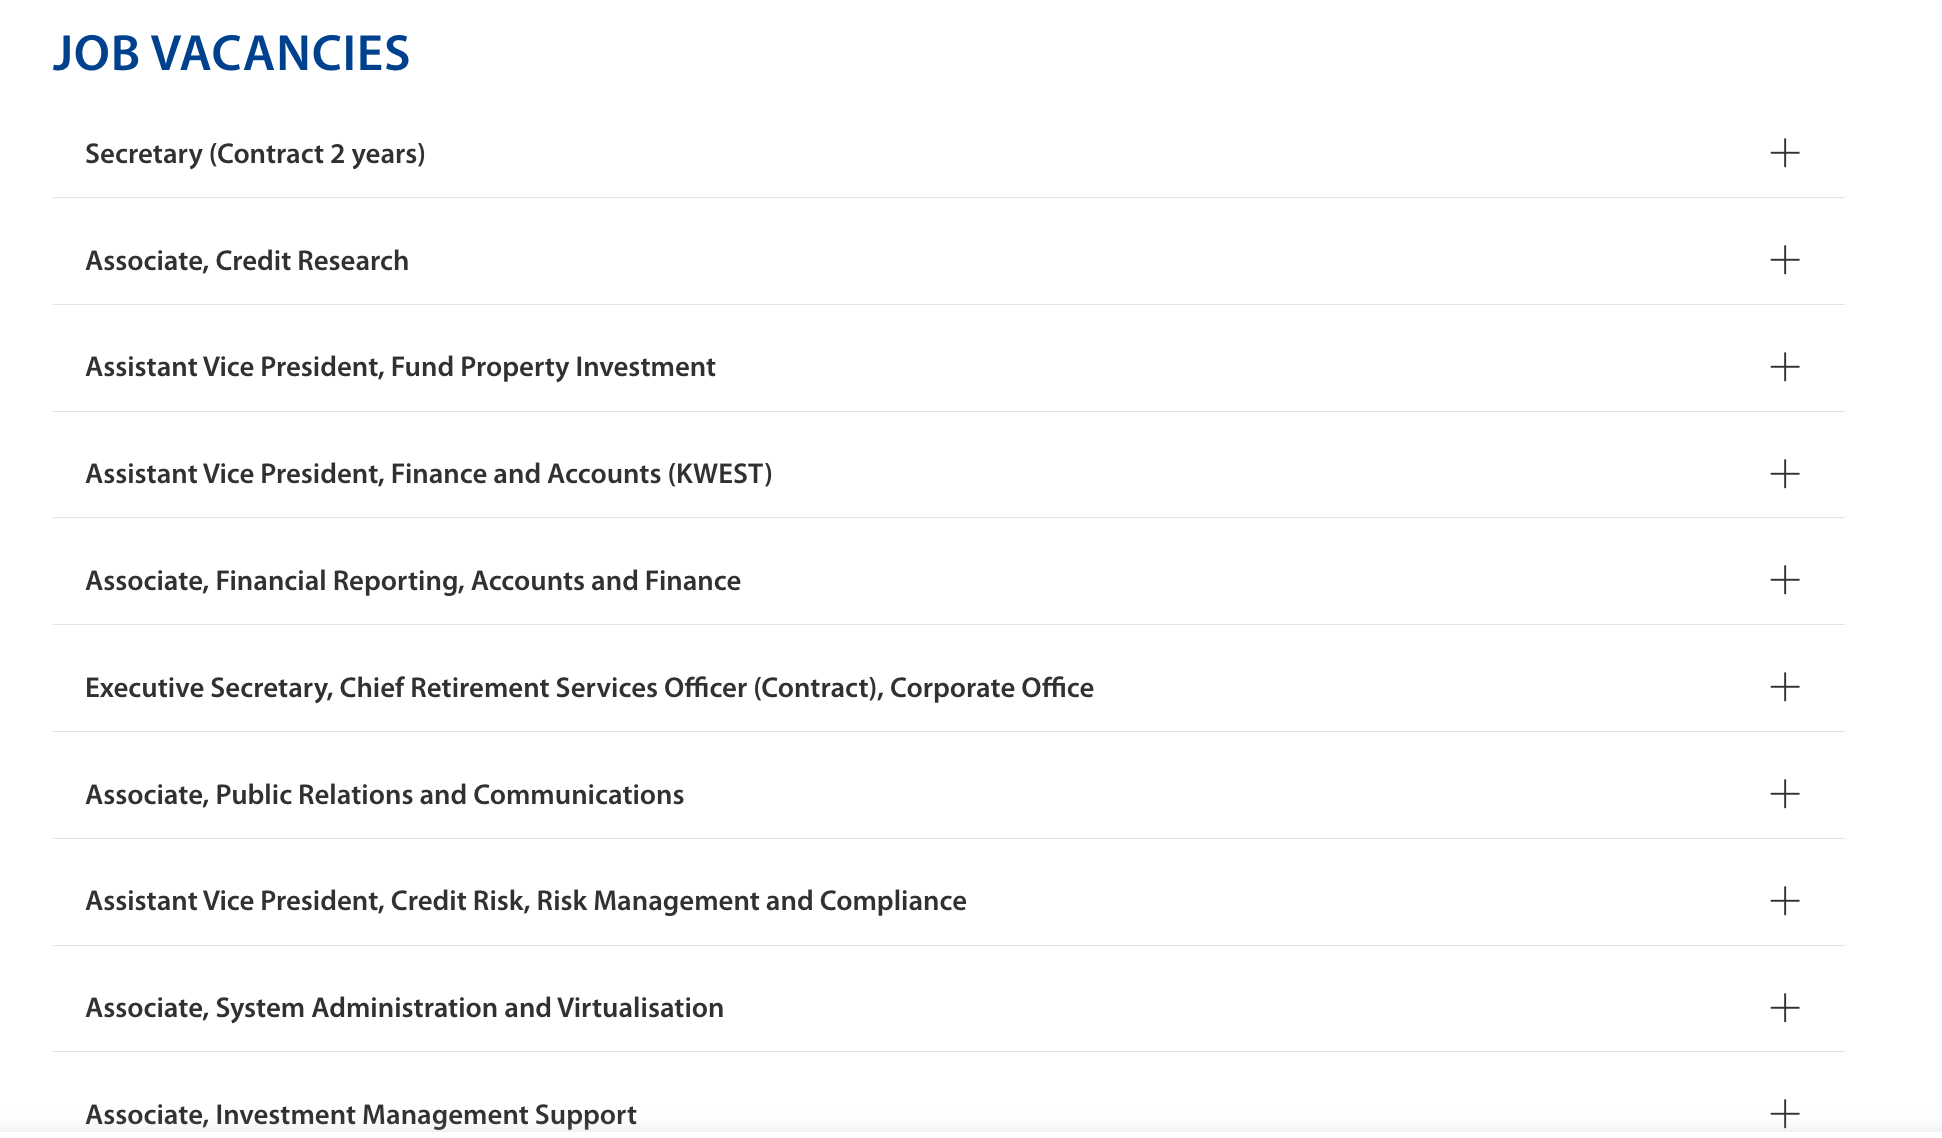Screen dimensions: 1942x1138
Task: Click plus icon beside Secretary (Contract 2 years)
Action: tap(1784, 154)
